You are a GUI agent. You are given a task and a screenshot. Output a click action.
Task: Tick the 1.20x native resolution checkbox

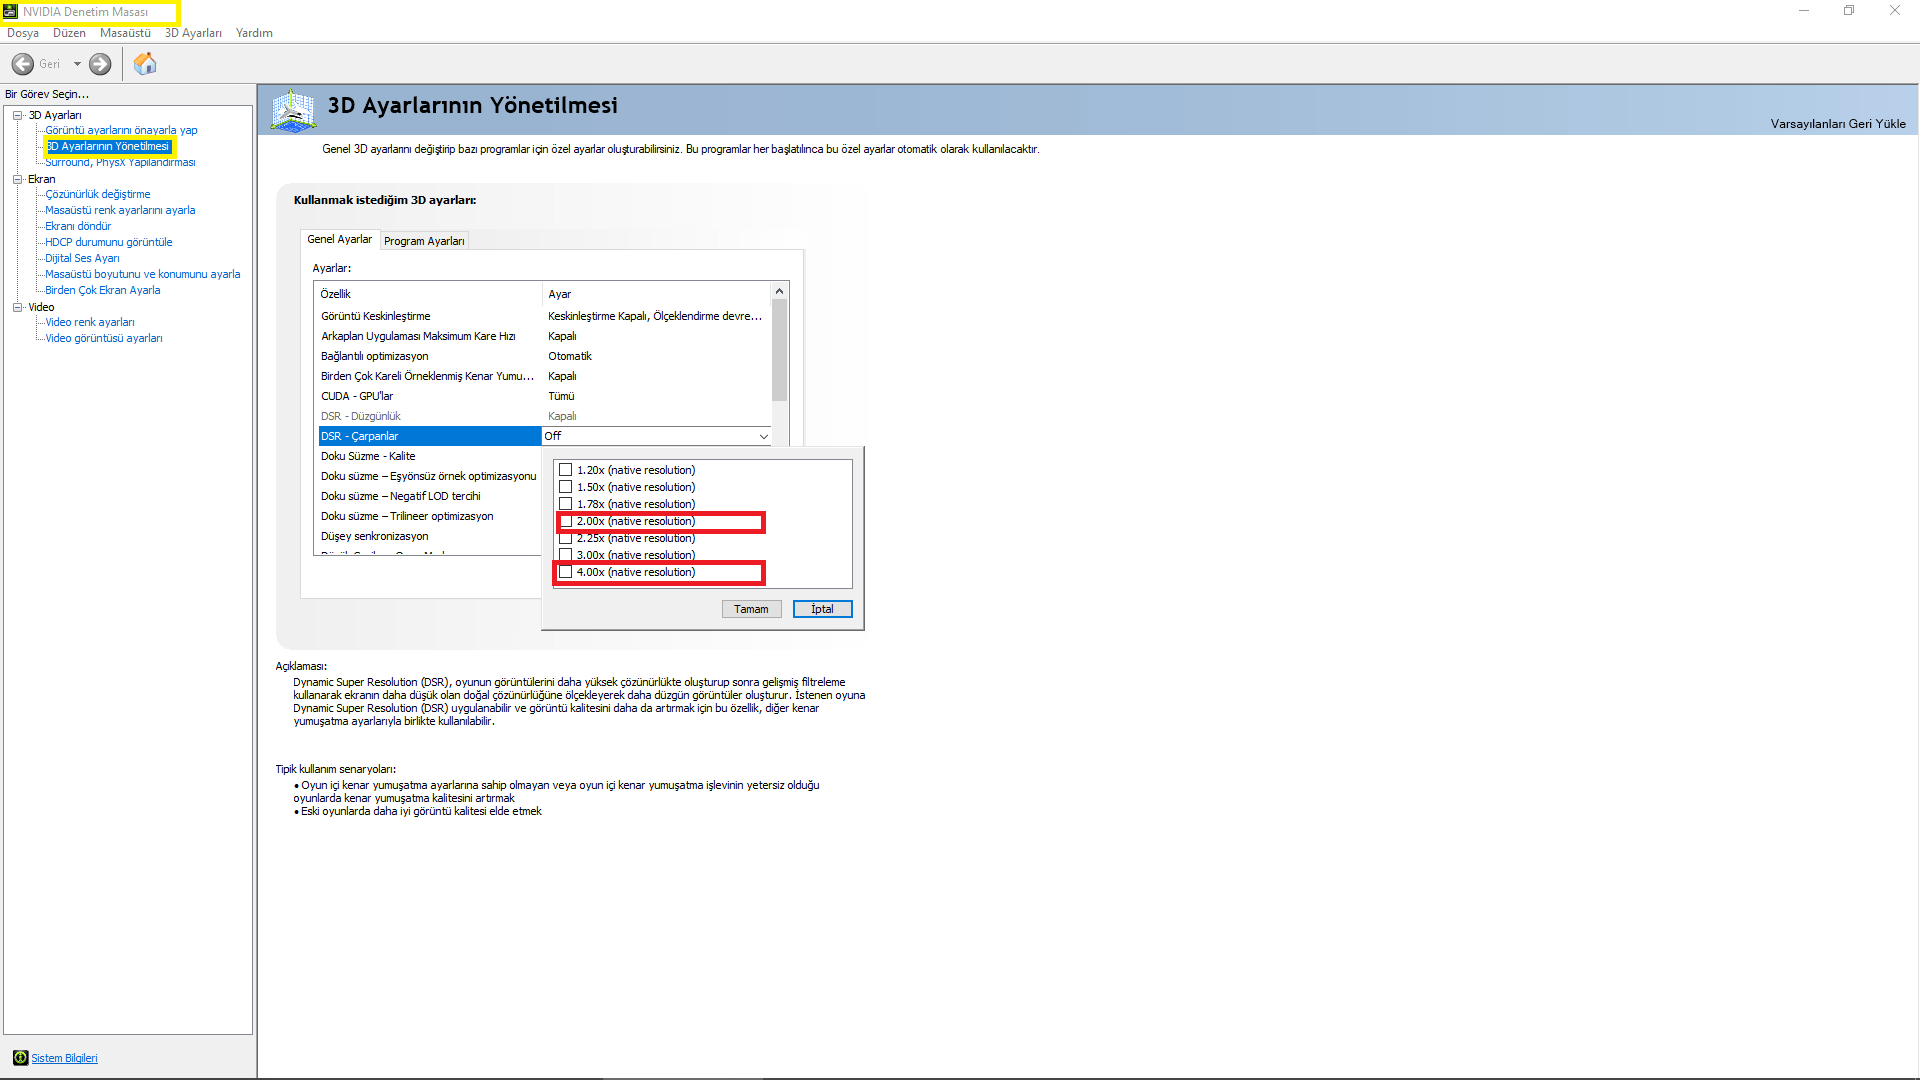click(566, 470)
